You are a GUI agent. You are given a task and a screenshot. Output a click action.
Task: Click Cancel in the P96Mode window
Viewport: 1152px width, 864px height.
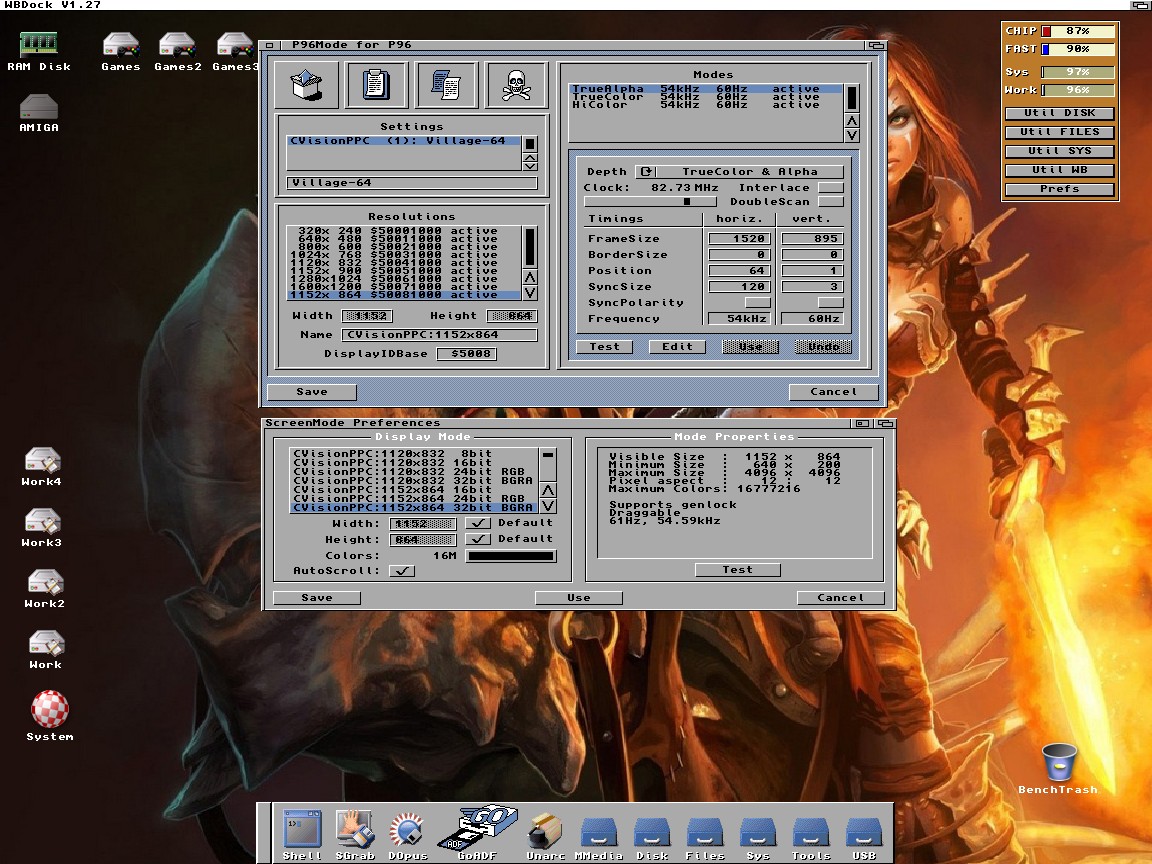point(833,392)
